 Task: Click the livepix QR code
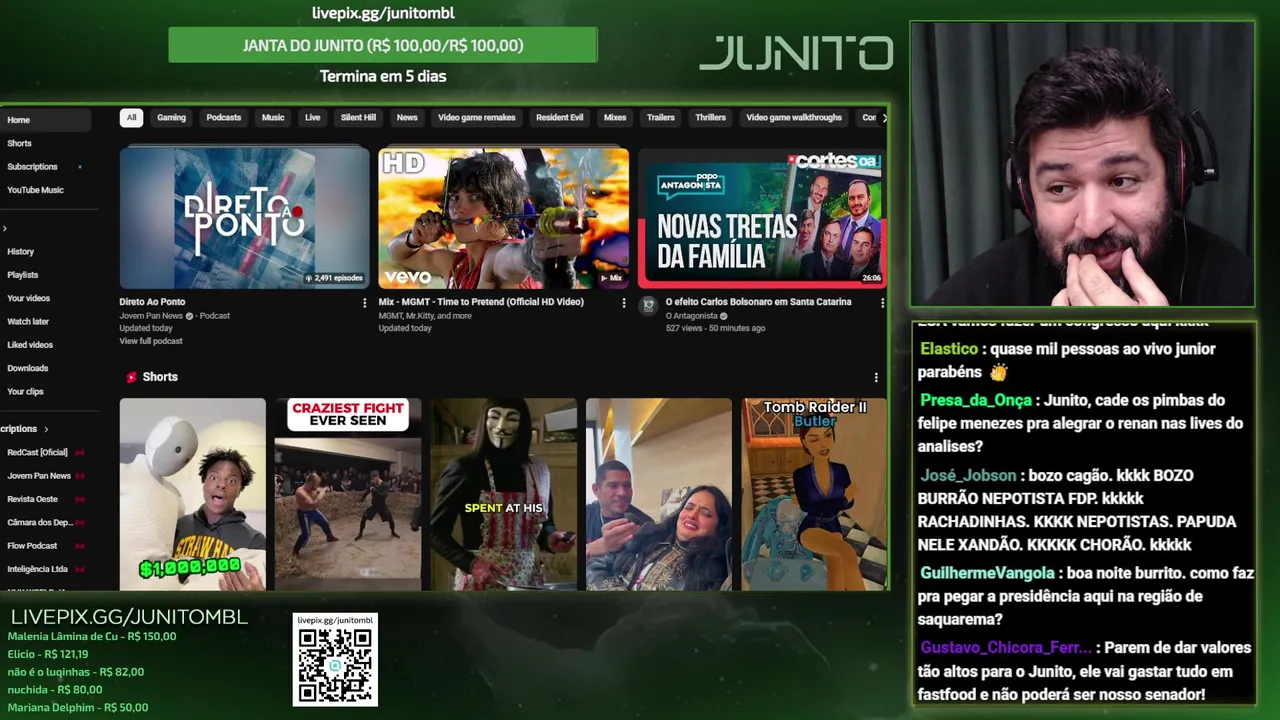coord(335,665)
